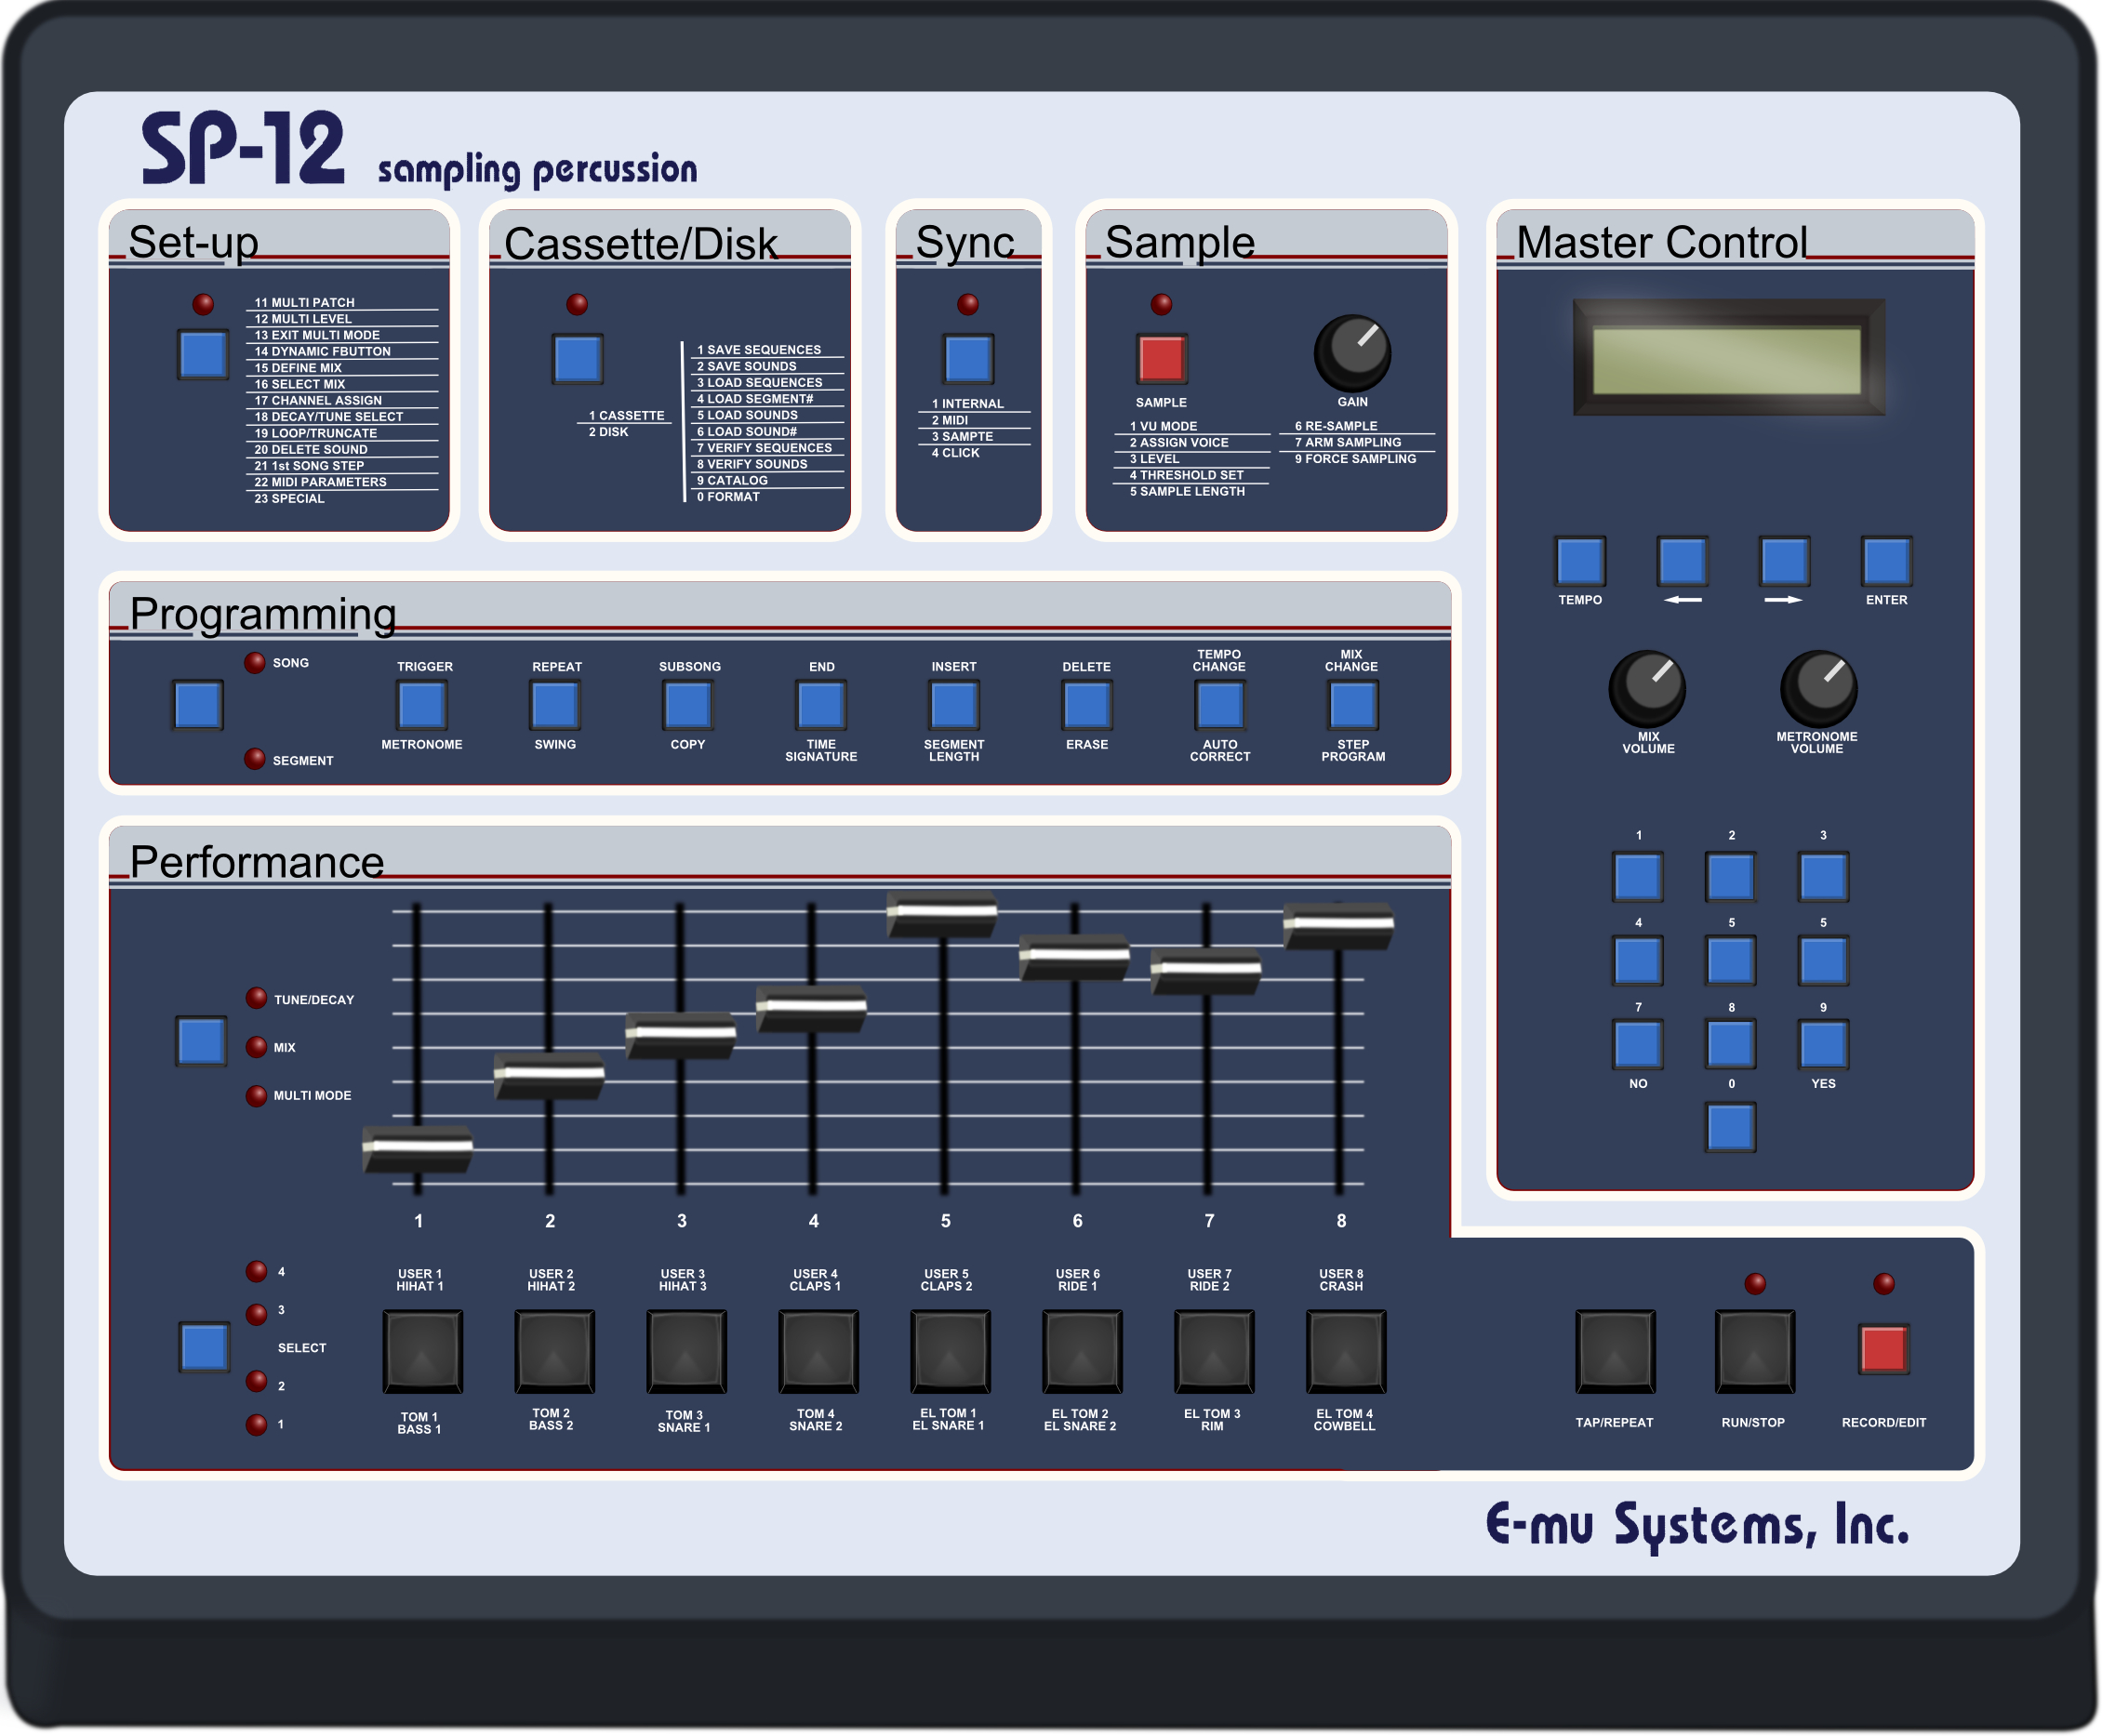Screen dimensions: 2102x1736
Task: Click the GAIN knob in Sample section
Action: [x=1352, y=353]
